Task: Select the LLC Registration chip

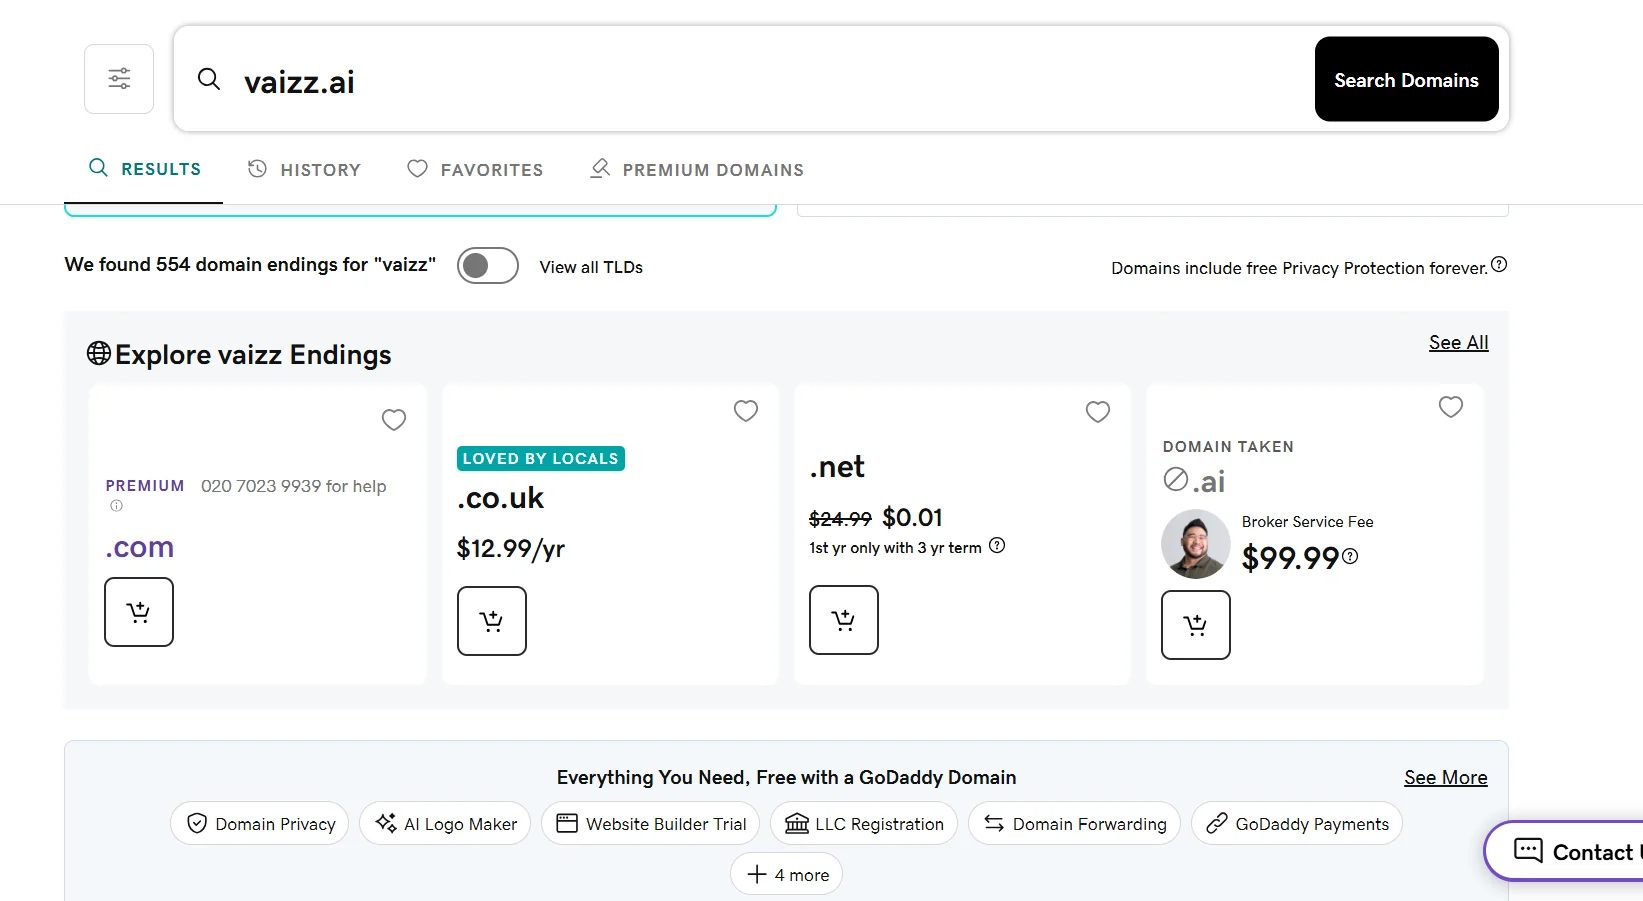Action: coord(864,823)
